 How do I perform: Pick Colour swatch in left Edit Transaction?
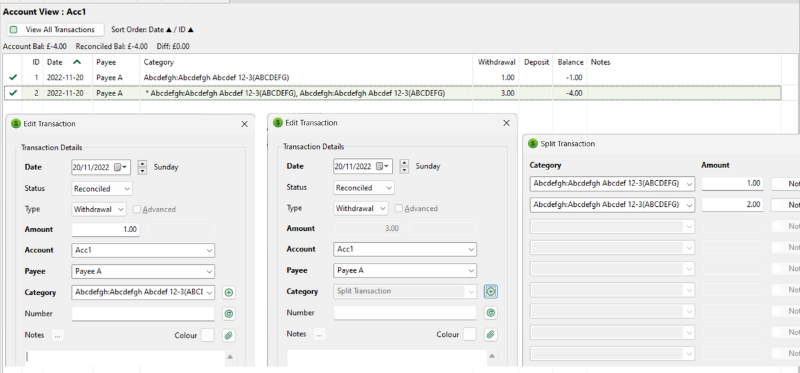[x=208, y=335]
